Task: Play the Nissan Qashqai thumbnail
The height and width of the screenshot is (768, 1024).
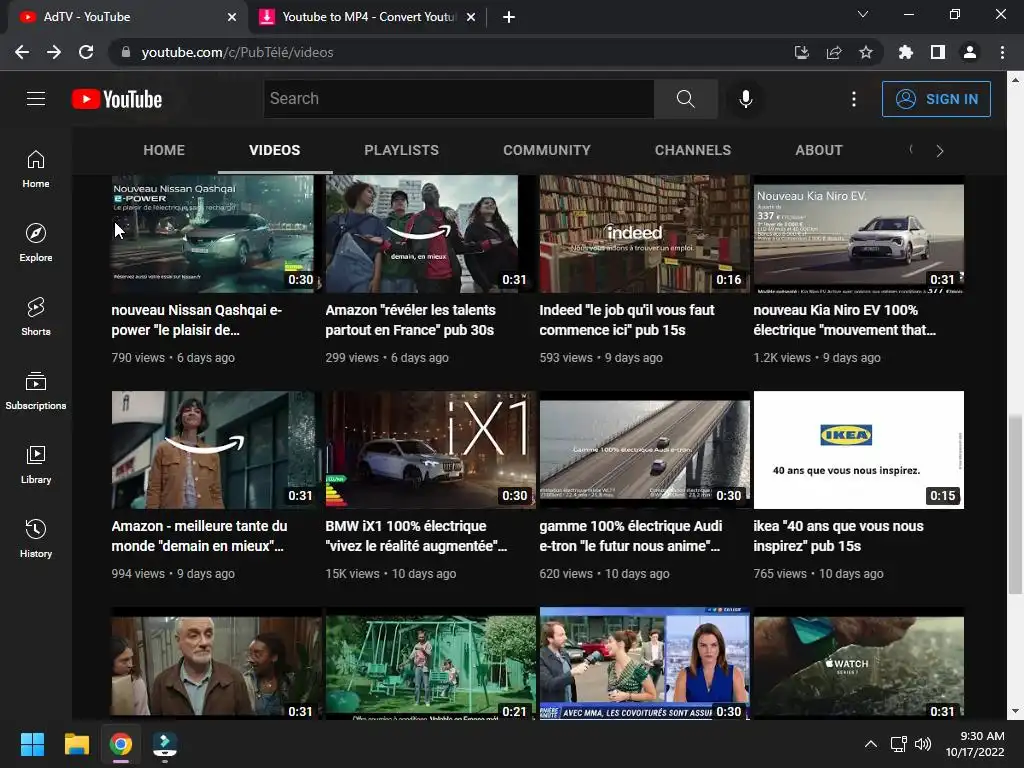Action: coord(216,234)
